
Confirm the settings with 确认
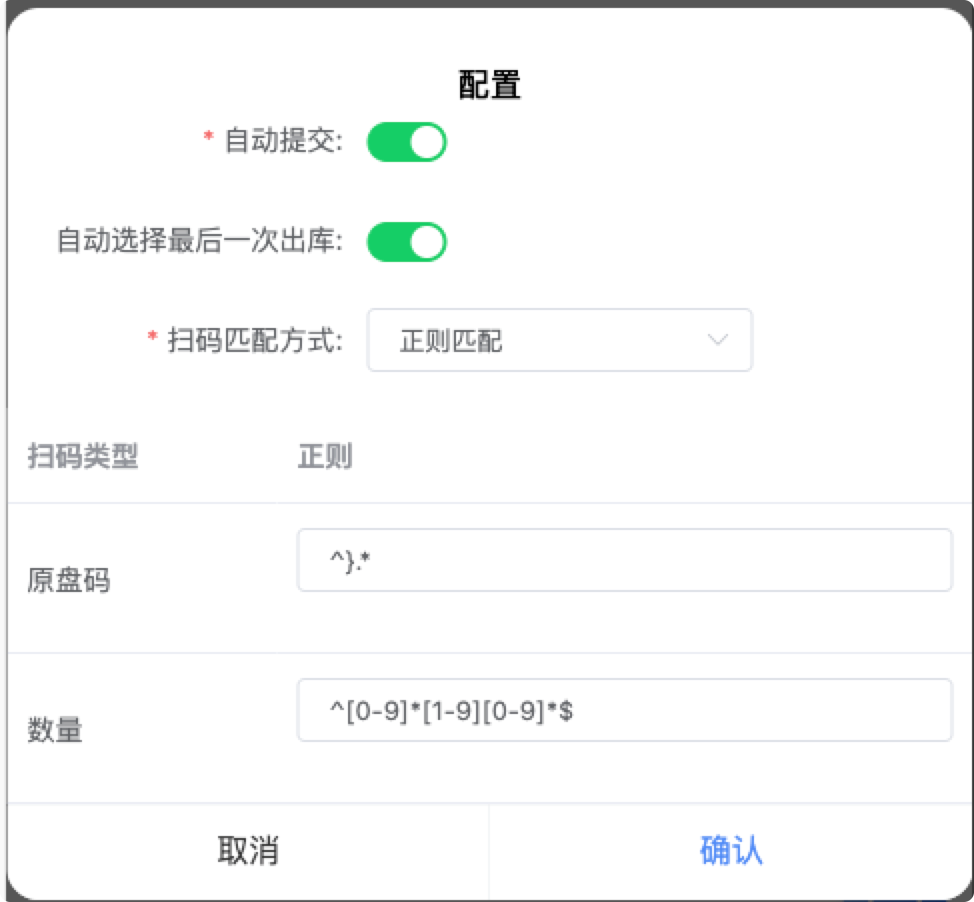(x=731, y=851)
